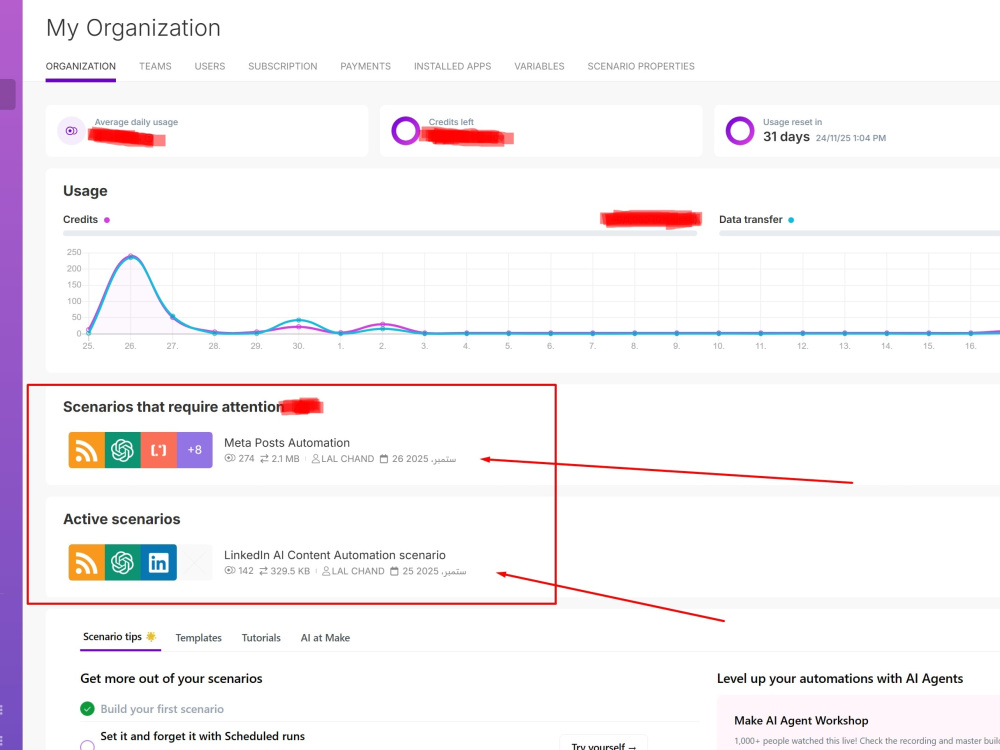Click the chart data point at day 27
The image size is (1000, 750).
click(x=172, y=316)
